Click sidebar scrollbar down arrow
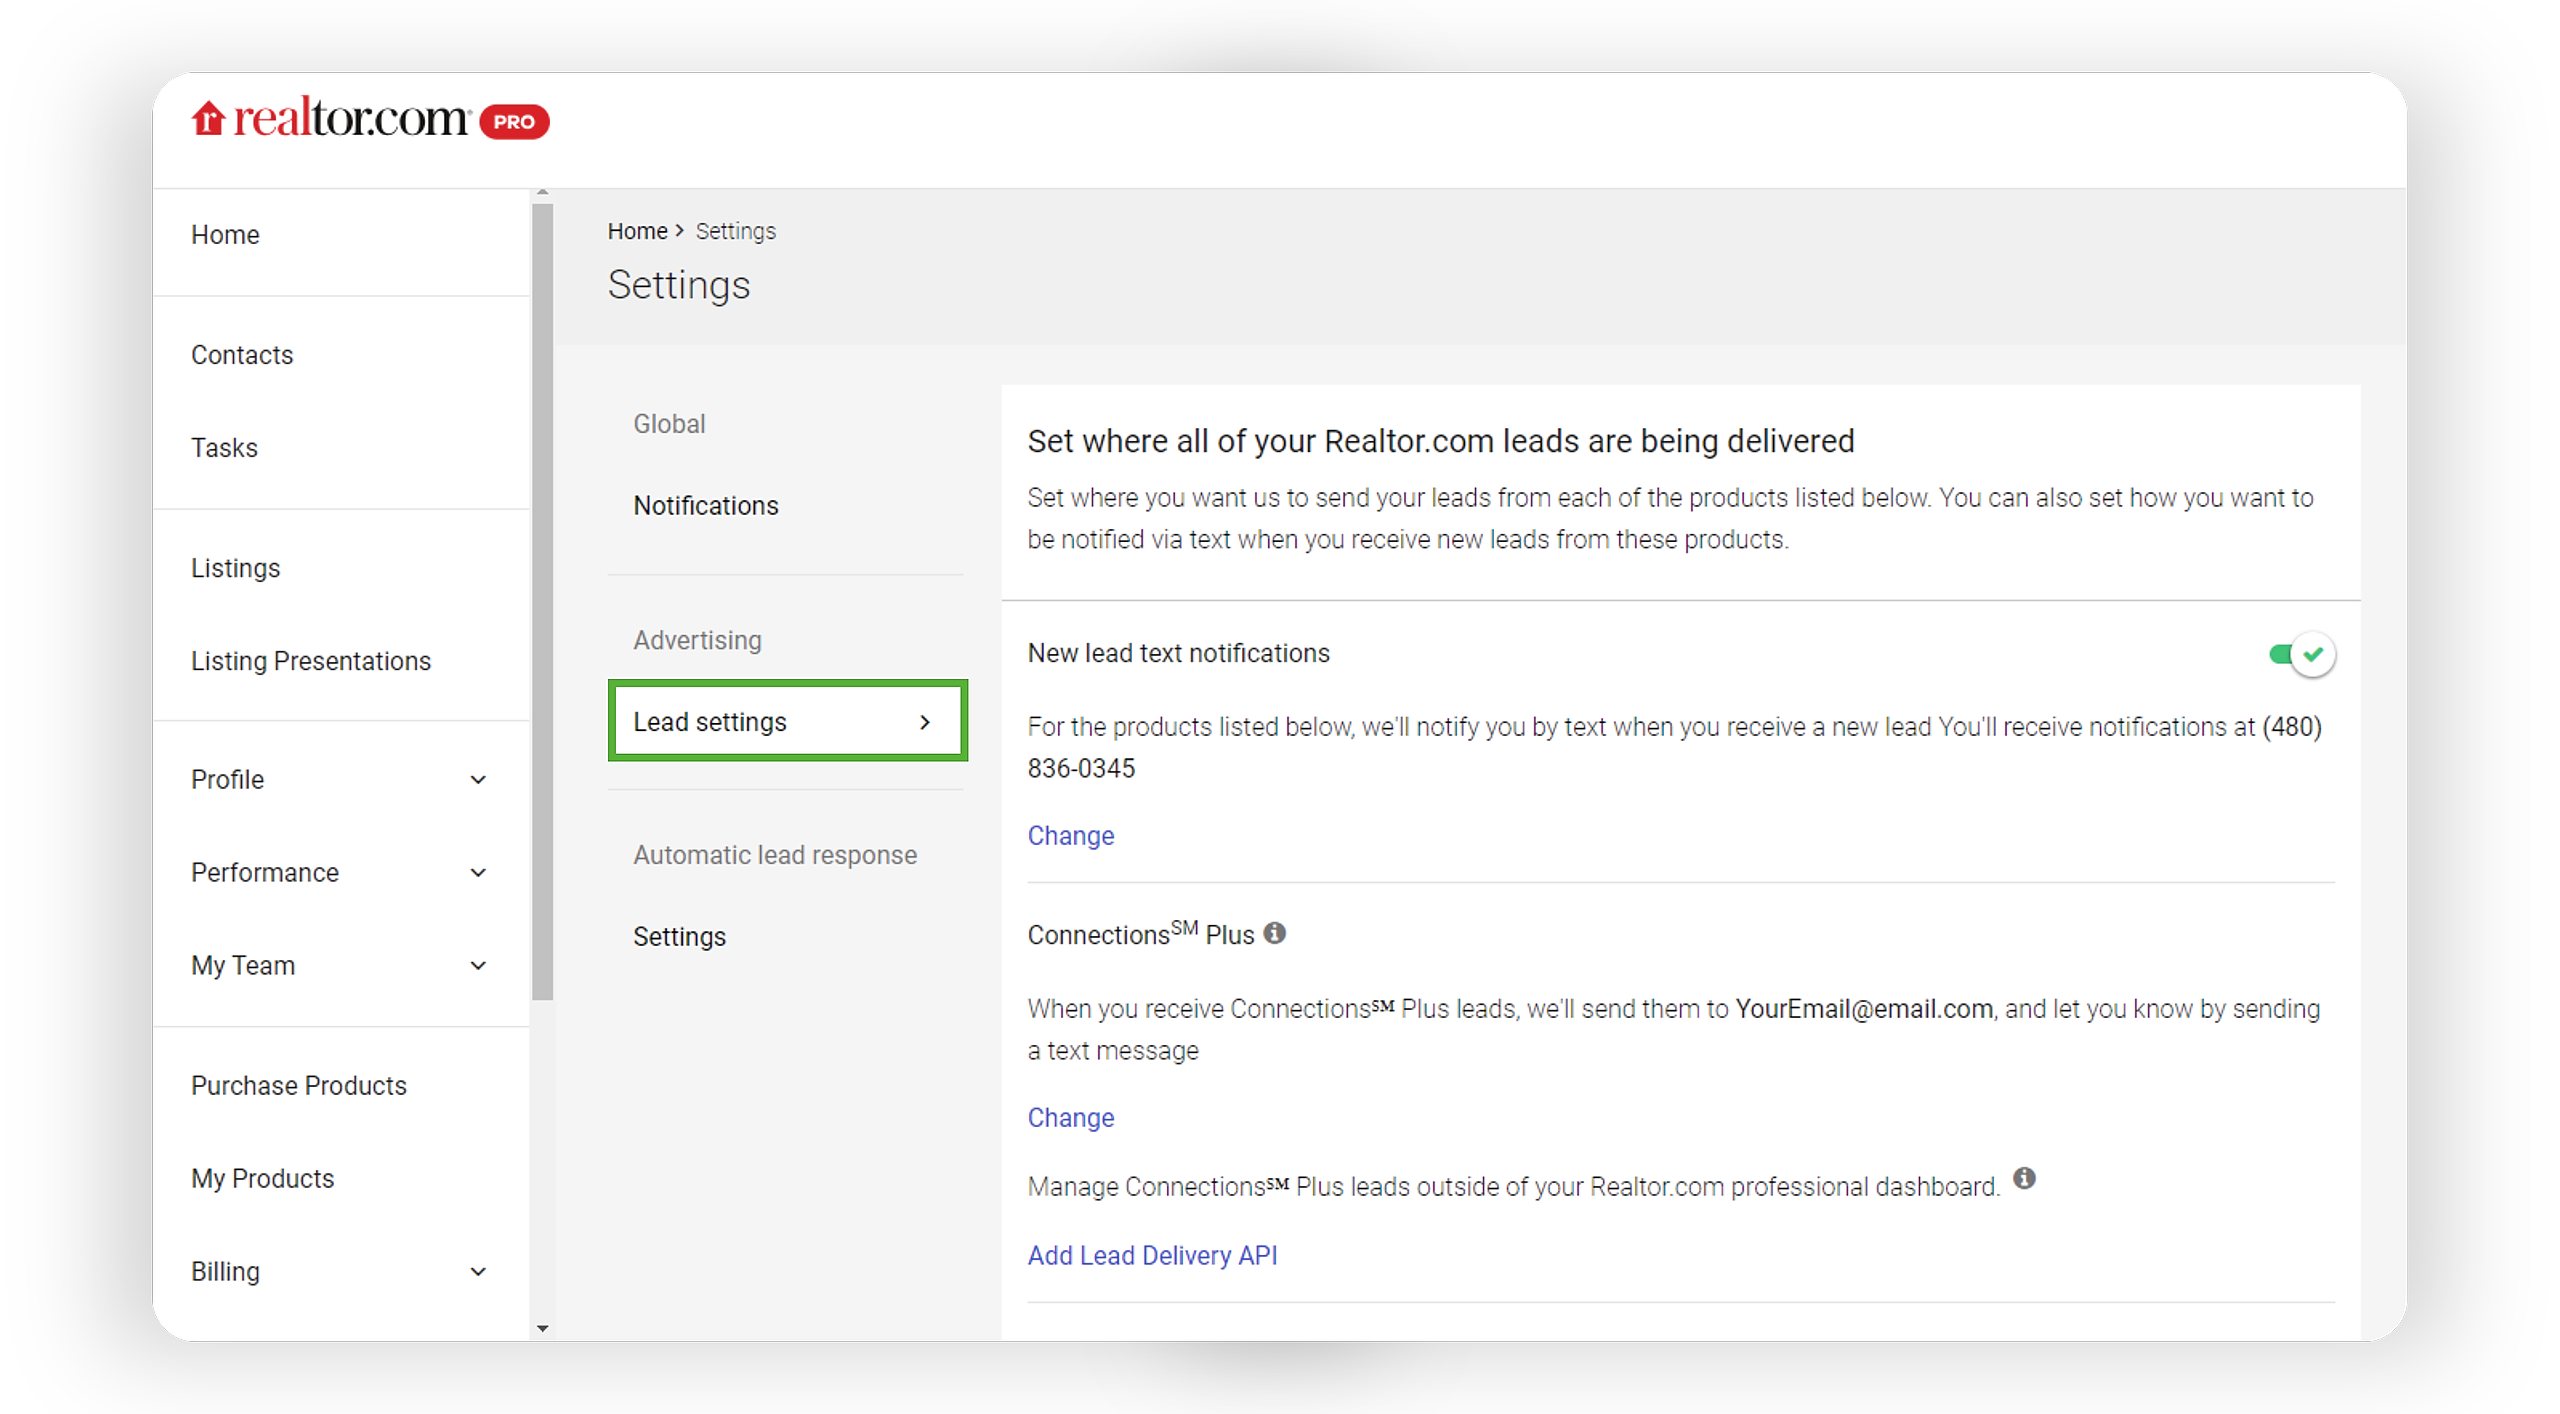 coord(543,1329)
